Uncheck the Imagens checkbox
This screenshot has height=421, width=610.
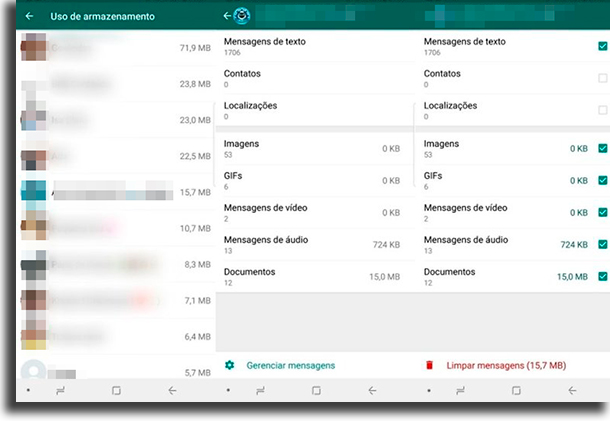coord(603,148)
